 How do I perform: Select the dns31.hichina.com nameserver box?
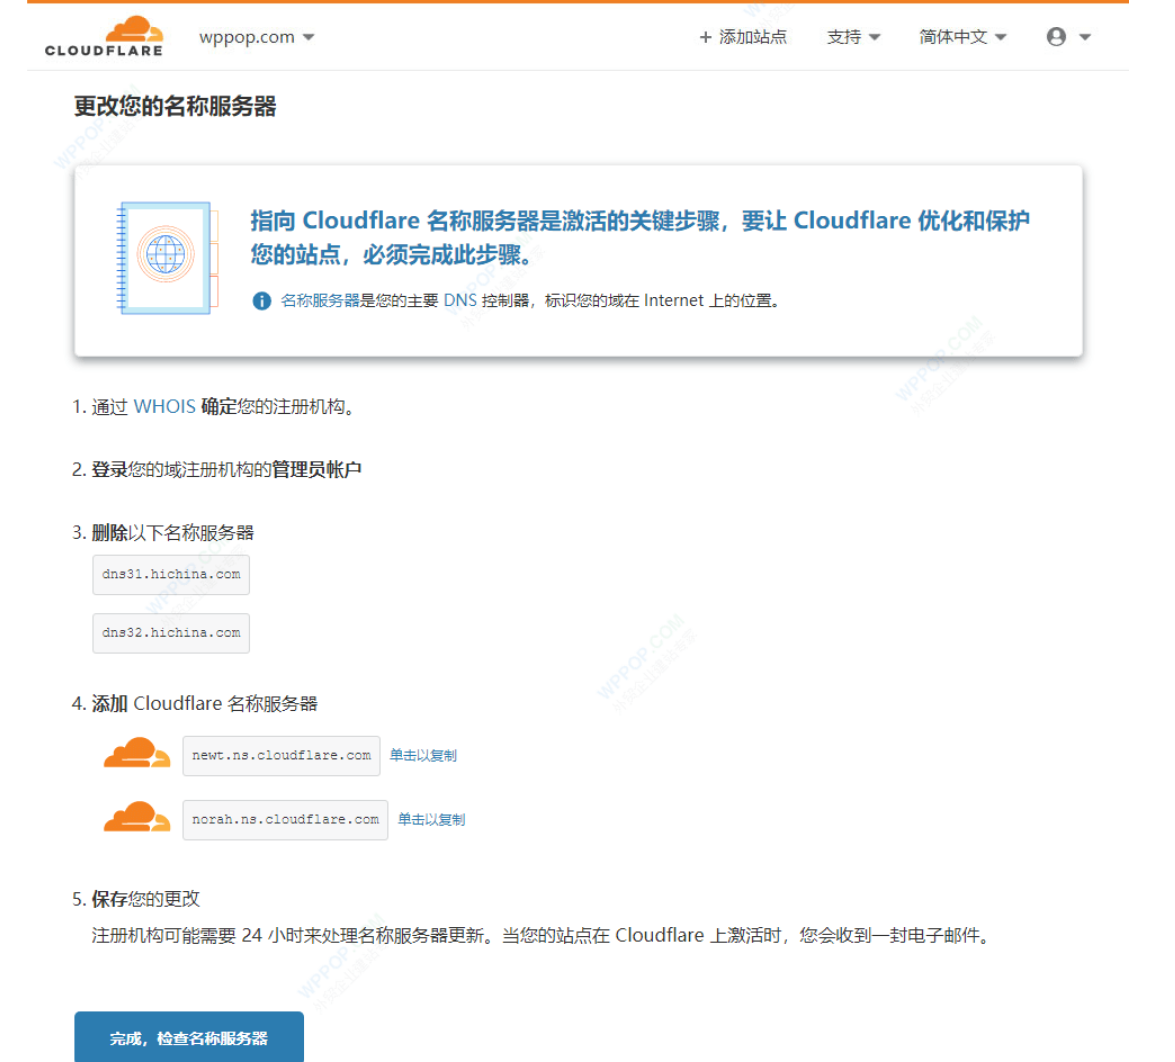click(171, 575)
